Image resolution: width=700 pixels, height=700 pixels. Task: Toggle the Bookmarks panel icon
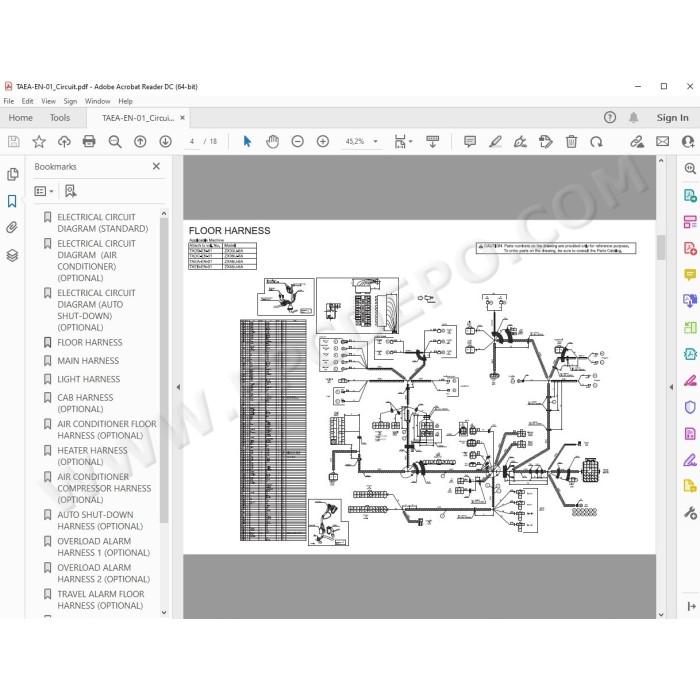pos(12,201)
